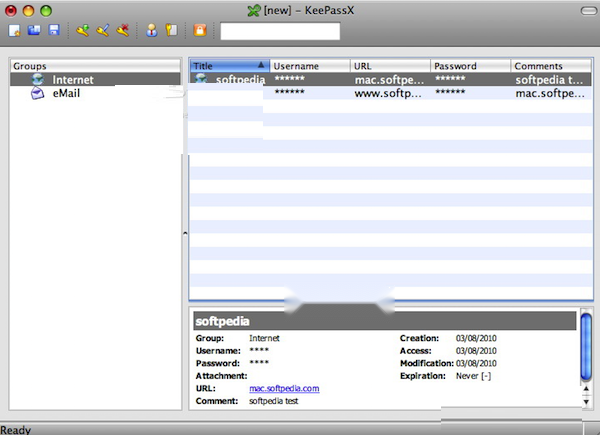Zoom the window with the green button
The width and height of the screenshot is (600, 435).
[x=46, y=11]
